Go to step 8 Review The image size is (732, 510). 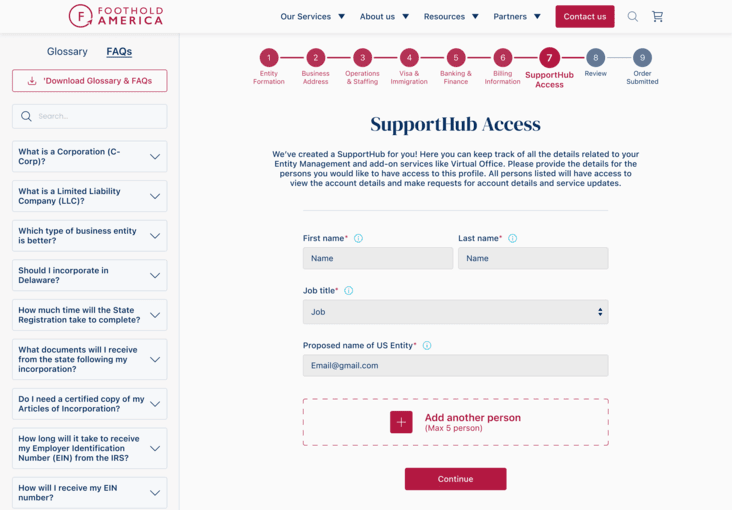[x=595, y=58]
